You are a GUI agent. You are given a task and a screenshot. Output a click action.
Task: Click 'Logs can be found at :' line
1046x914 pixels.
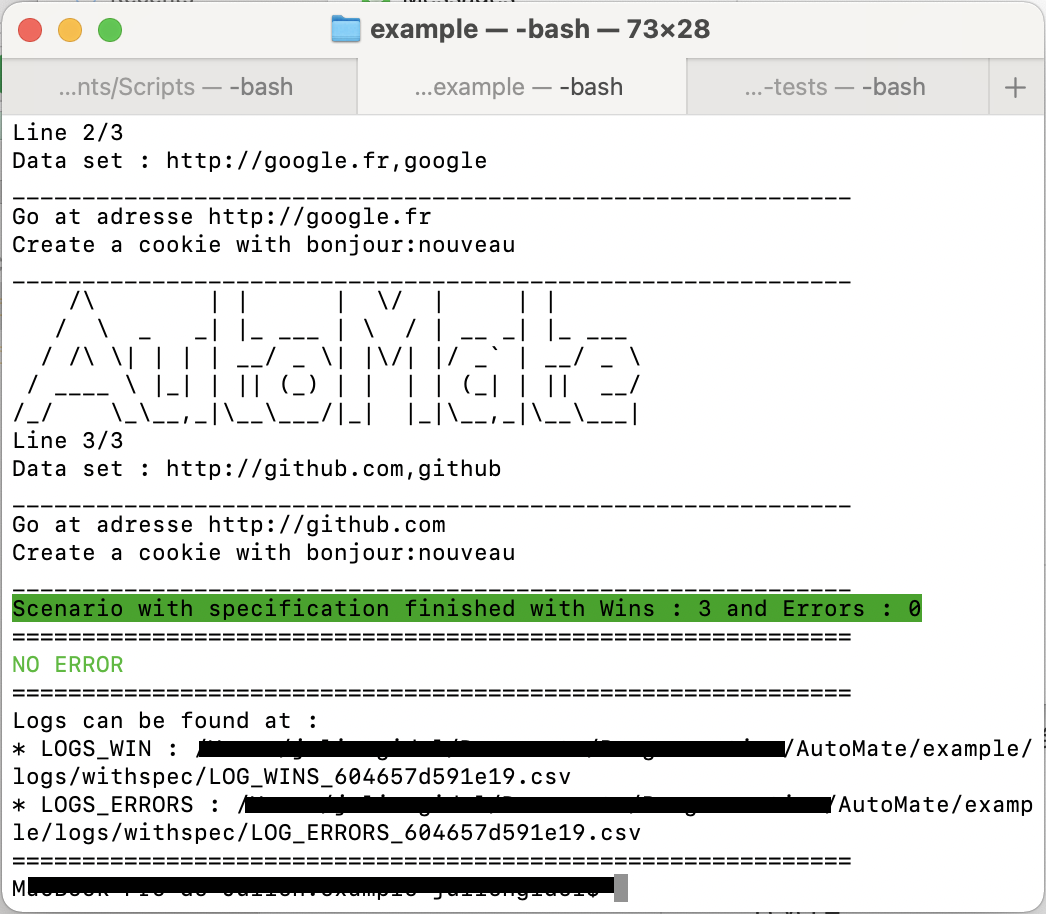(165, 721)
